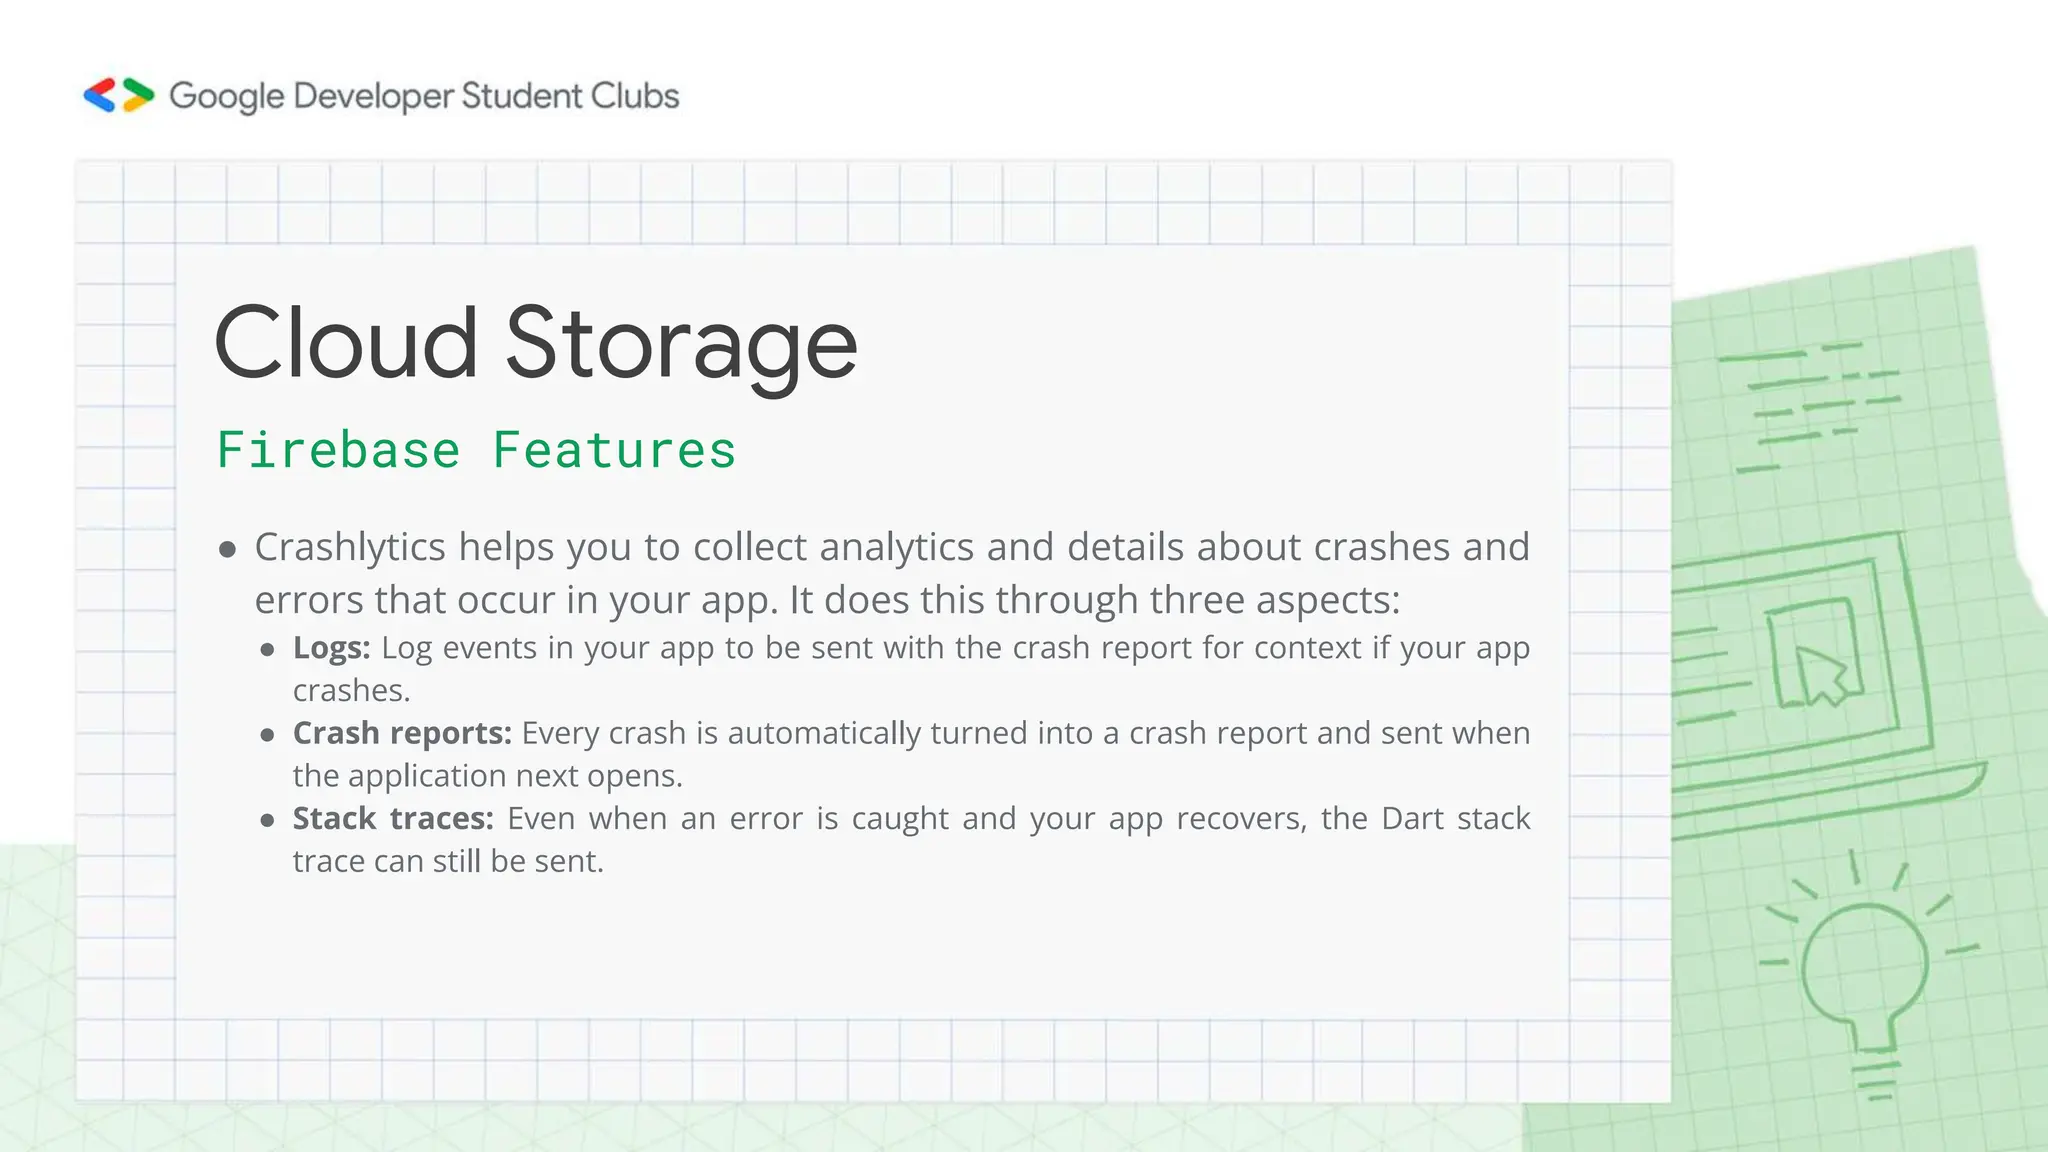Click the bold Logs: label
Screen dimensions: 2048x1152
[x=332, y=648]
